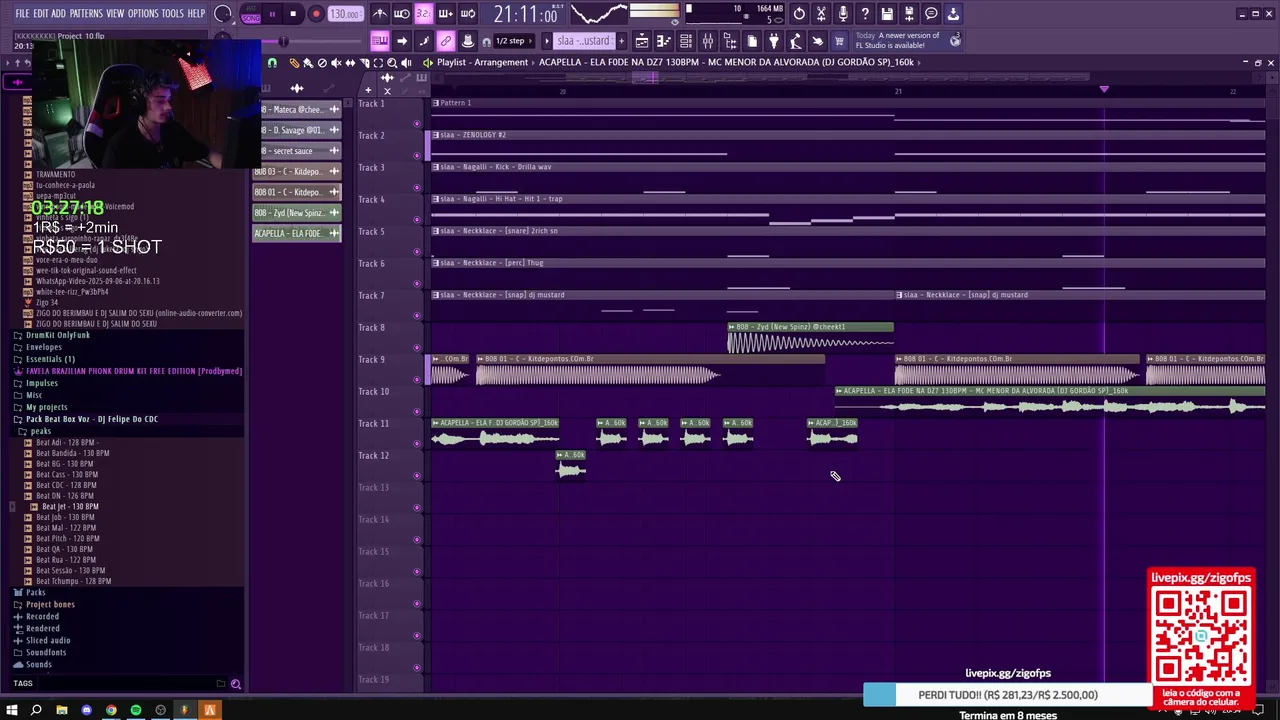
Task: Select the playlist mute tool
Action: click(336, 62)
